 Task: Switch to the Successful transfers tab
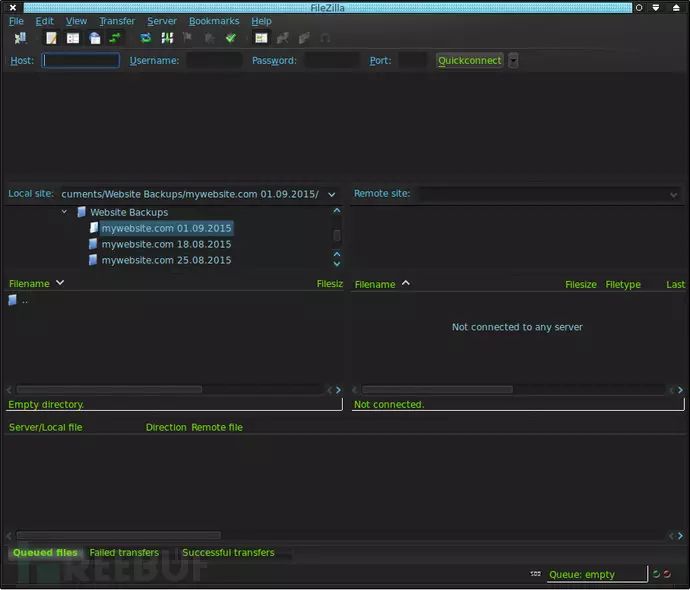pos(228,553)
